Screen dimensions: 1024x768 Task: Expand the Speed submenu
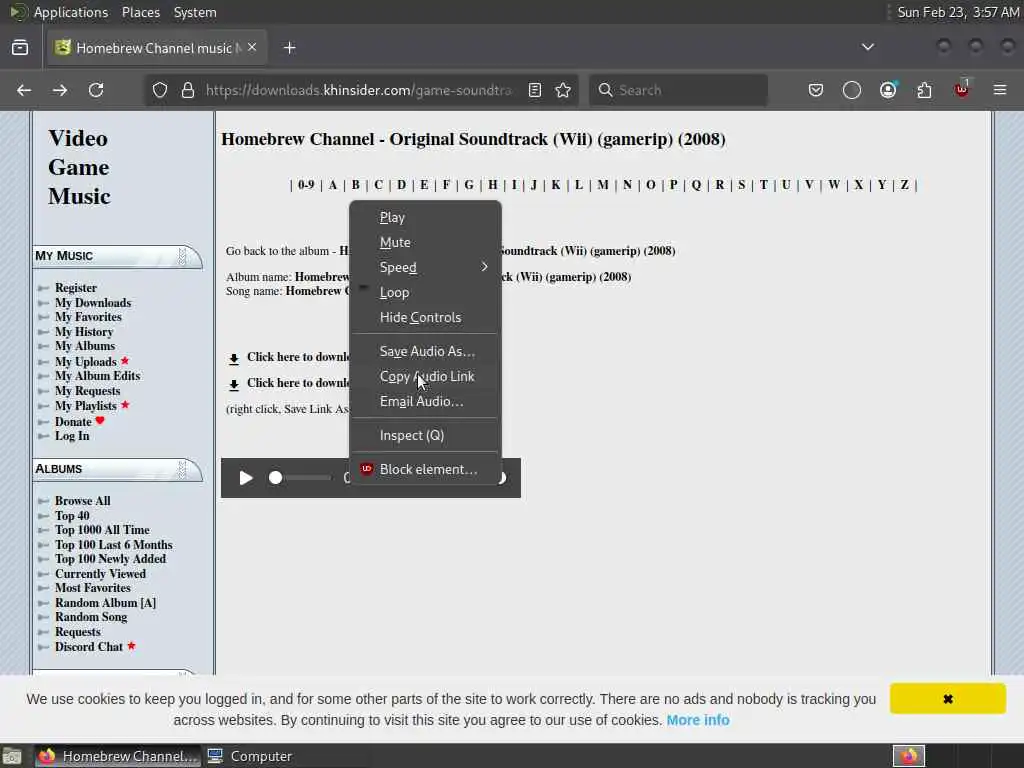point(426,267)
